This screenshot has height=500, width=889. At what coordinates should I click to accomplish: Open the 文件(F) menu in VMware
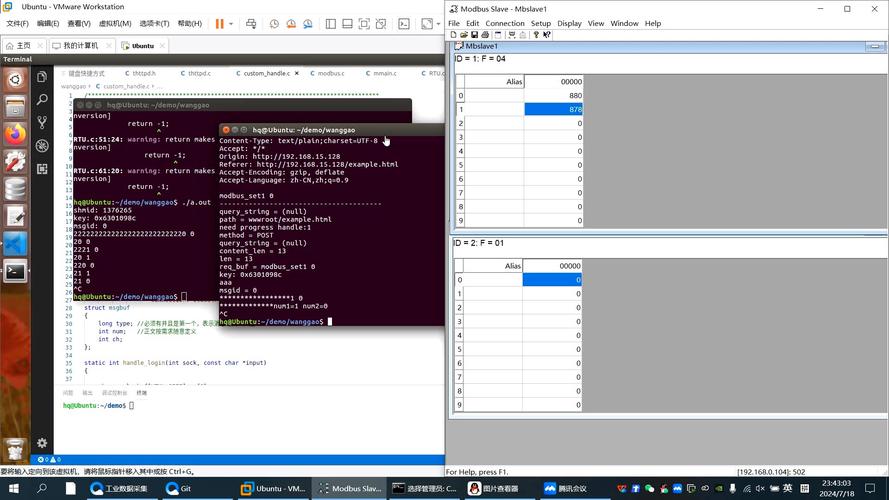17,24
